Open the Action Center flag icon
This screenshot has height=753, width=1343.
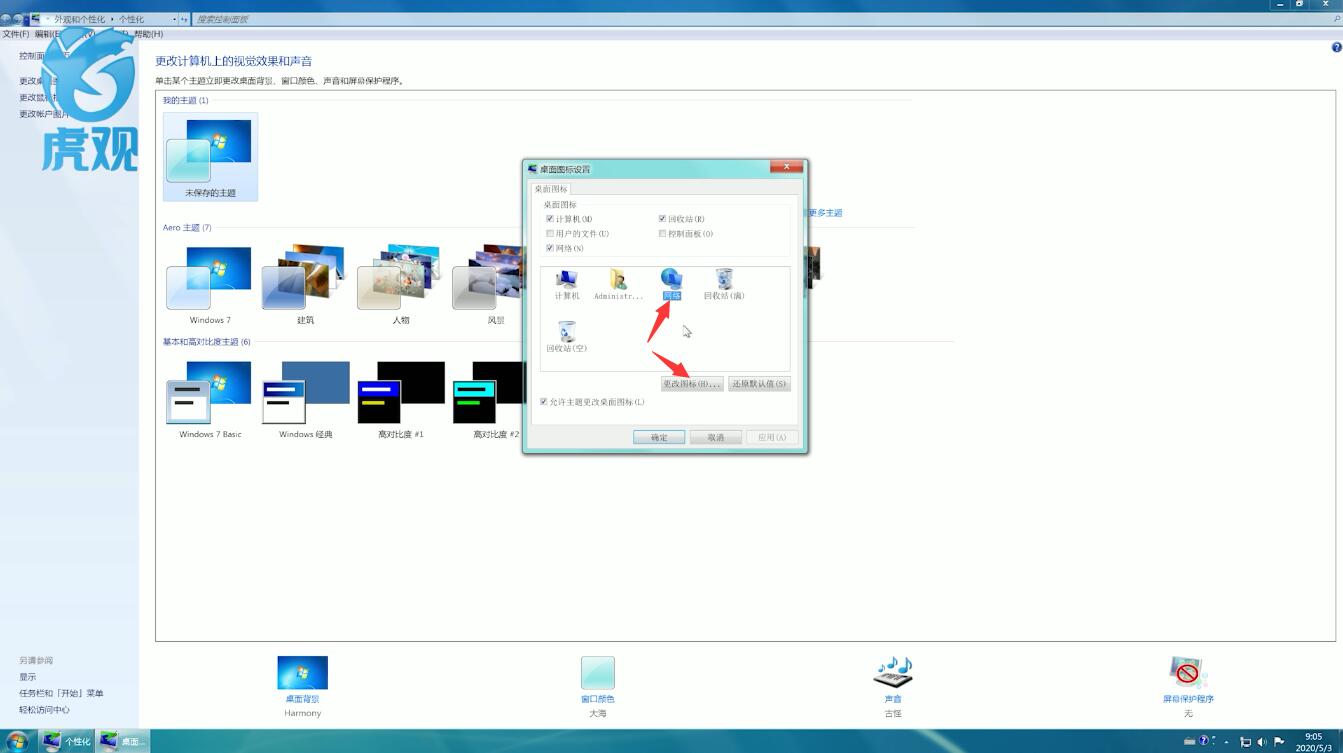tap(1279, 742)
